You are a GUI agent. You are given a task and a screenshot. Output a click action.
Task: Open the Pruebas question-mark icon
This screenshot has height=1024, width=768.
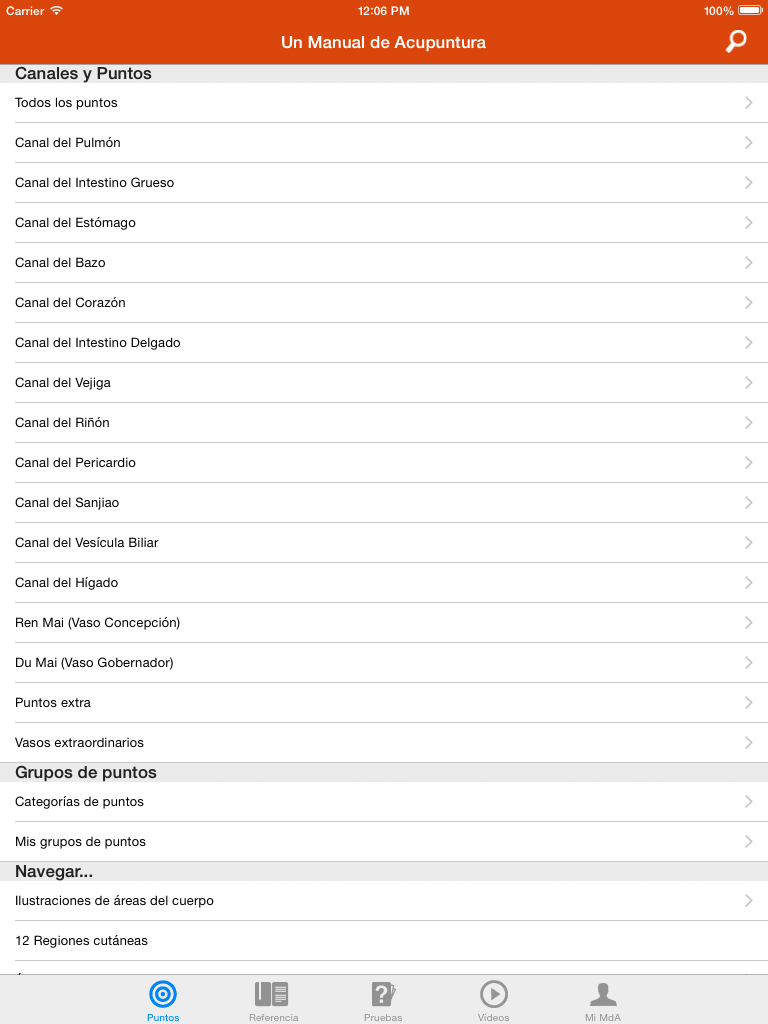[383, 994]
